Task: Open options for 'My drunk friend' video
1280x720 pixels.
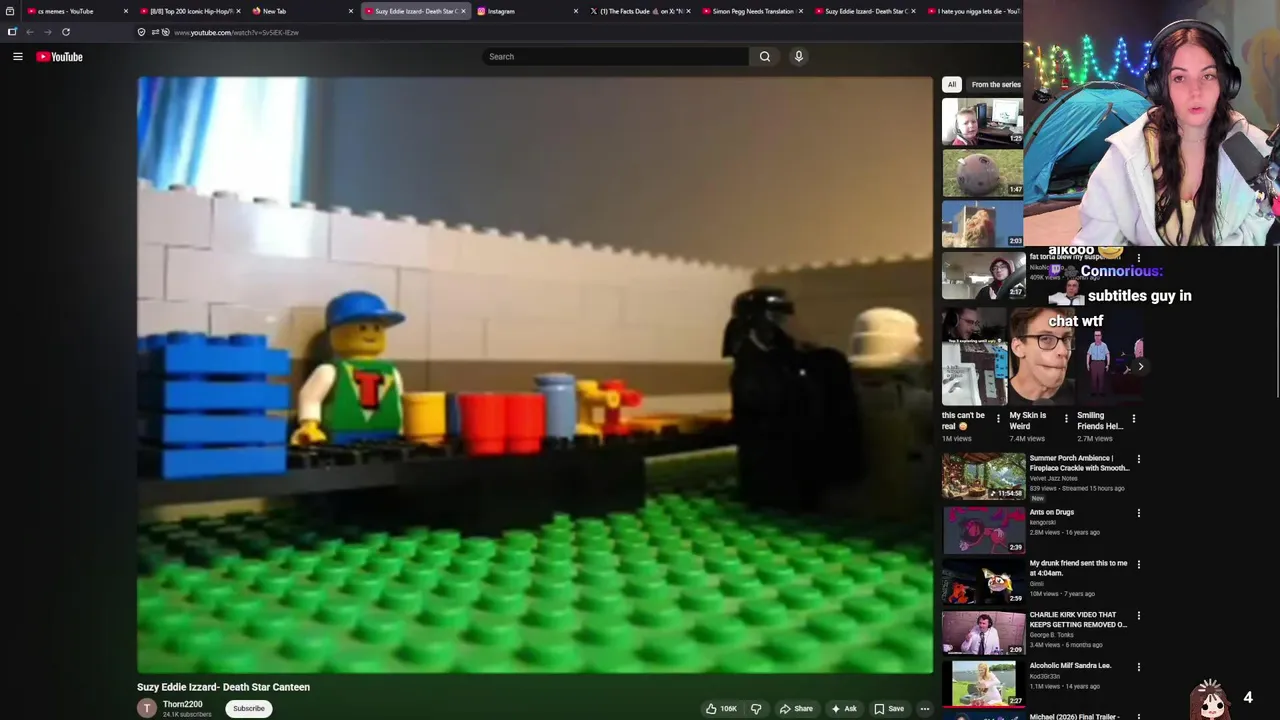Action: point(1138,564)
